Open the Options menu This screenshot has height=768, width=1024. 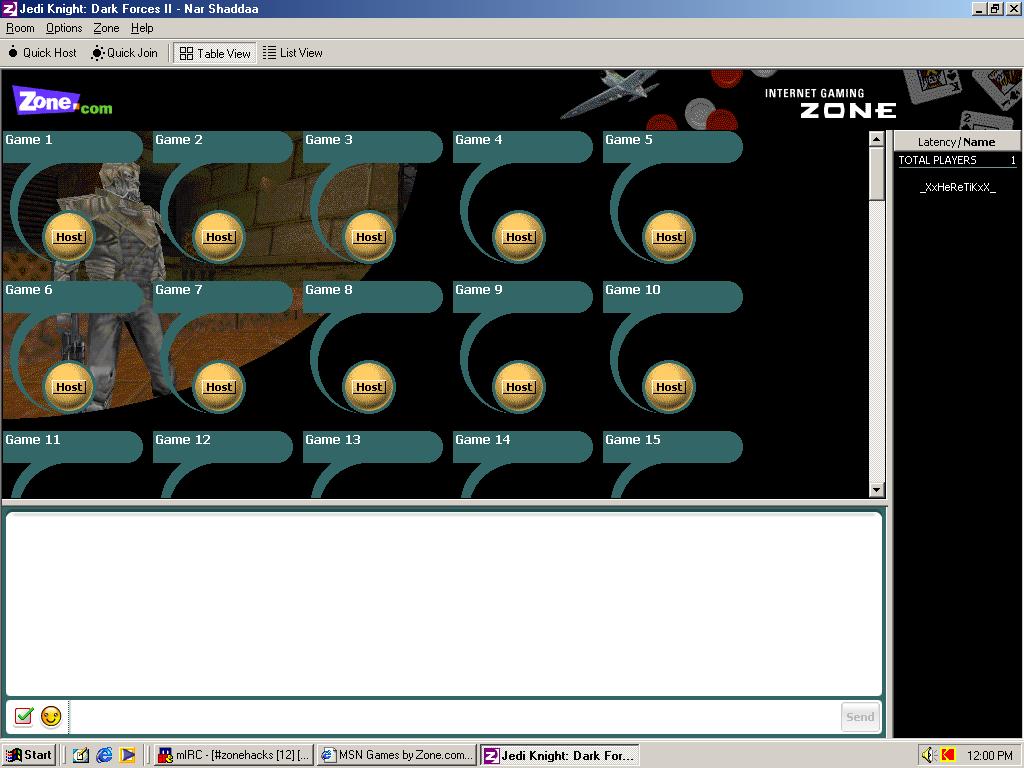(x=64, y=28)
